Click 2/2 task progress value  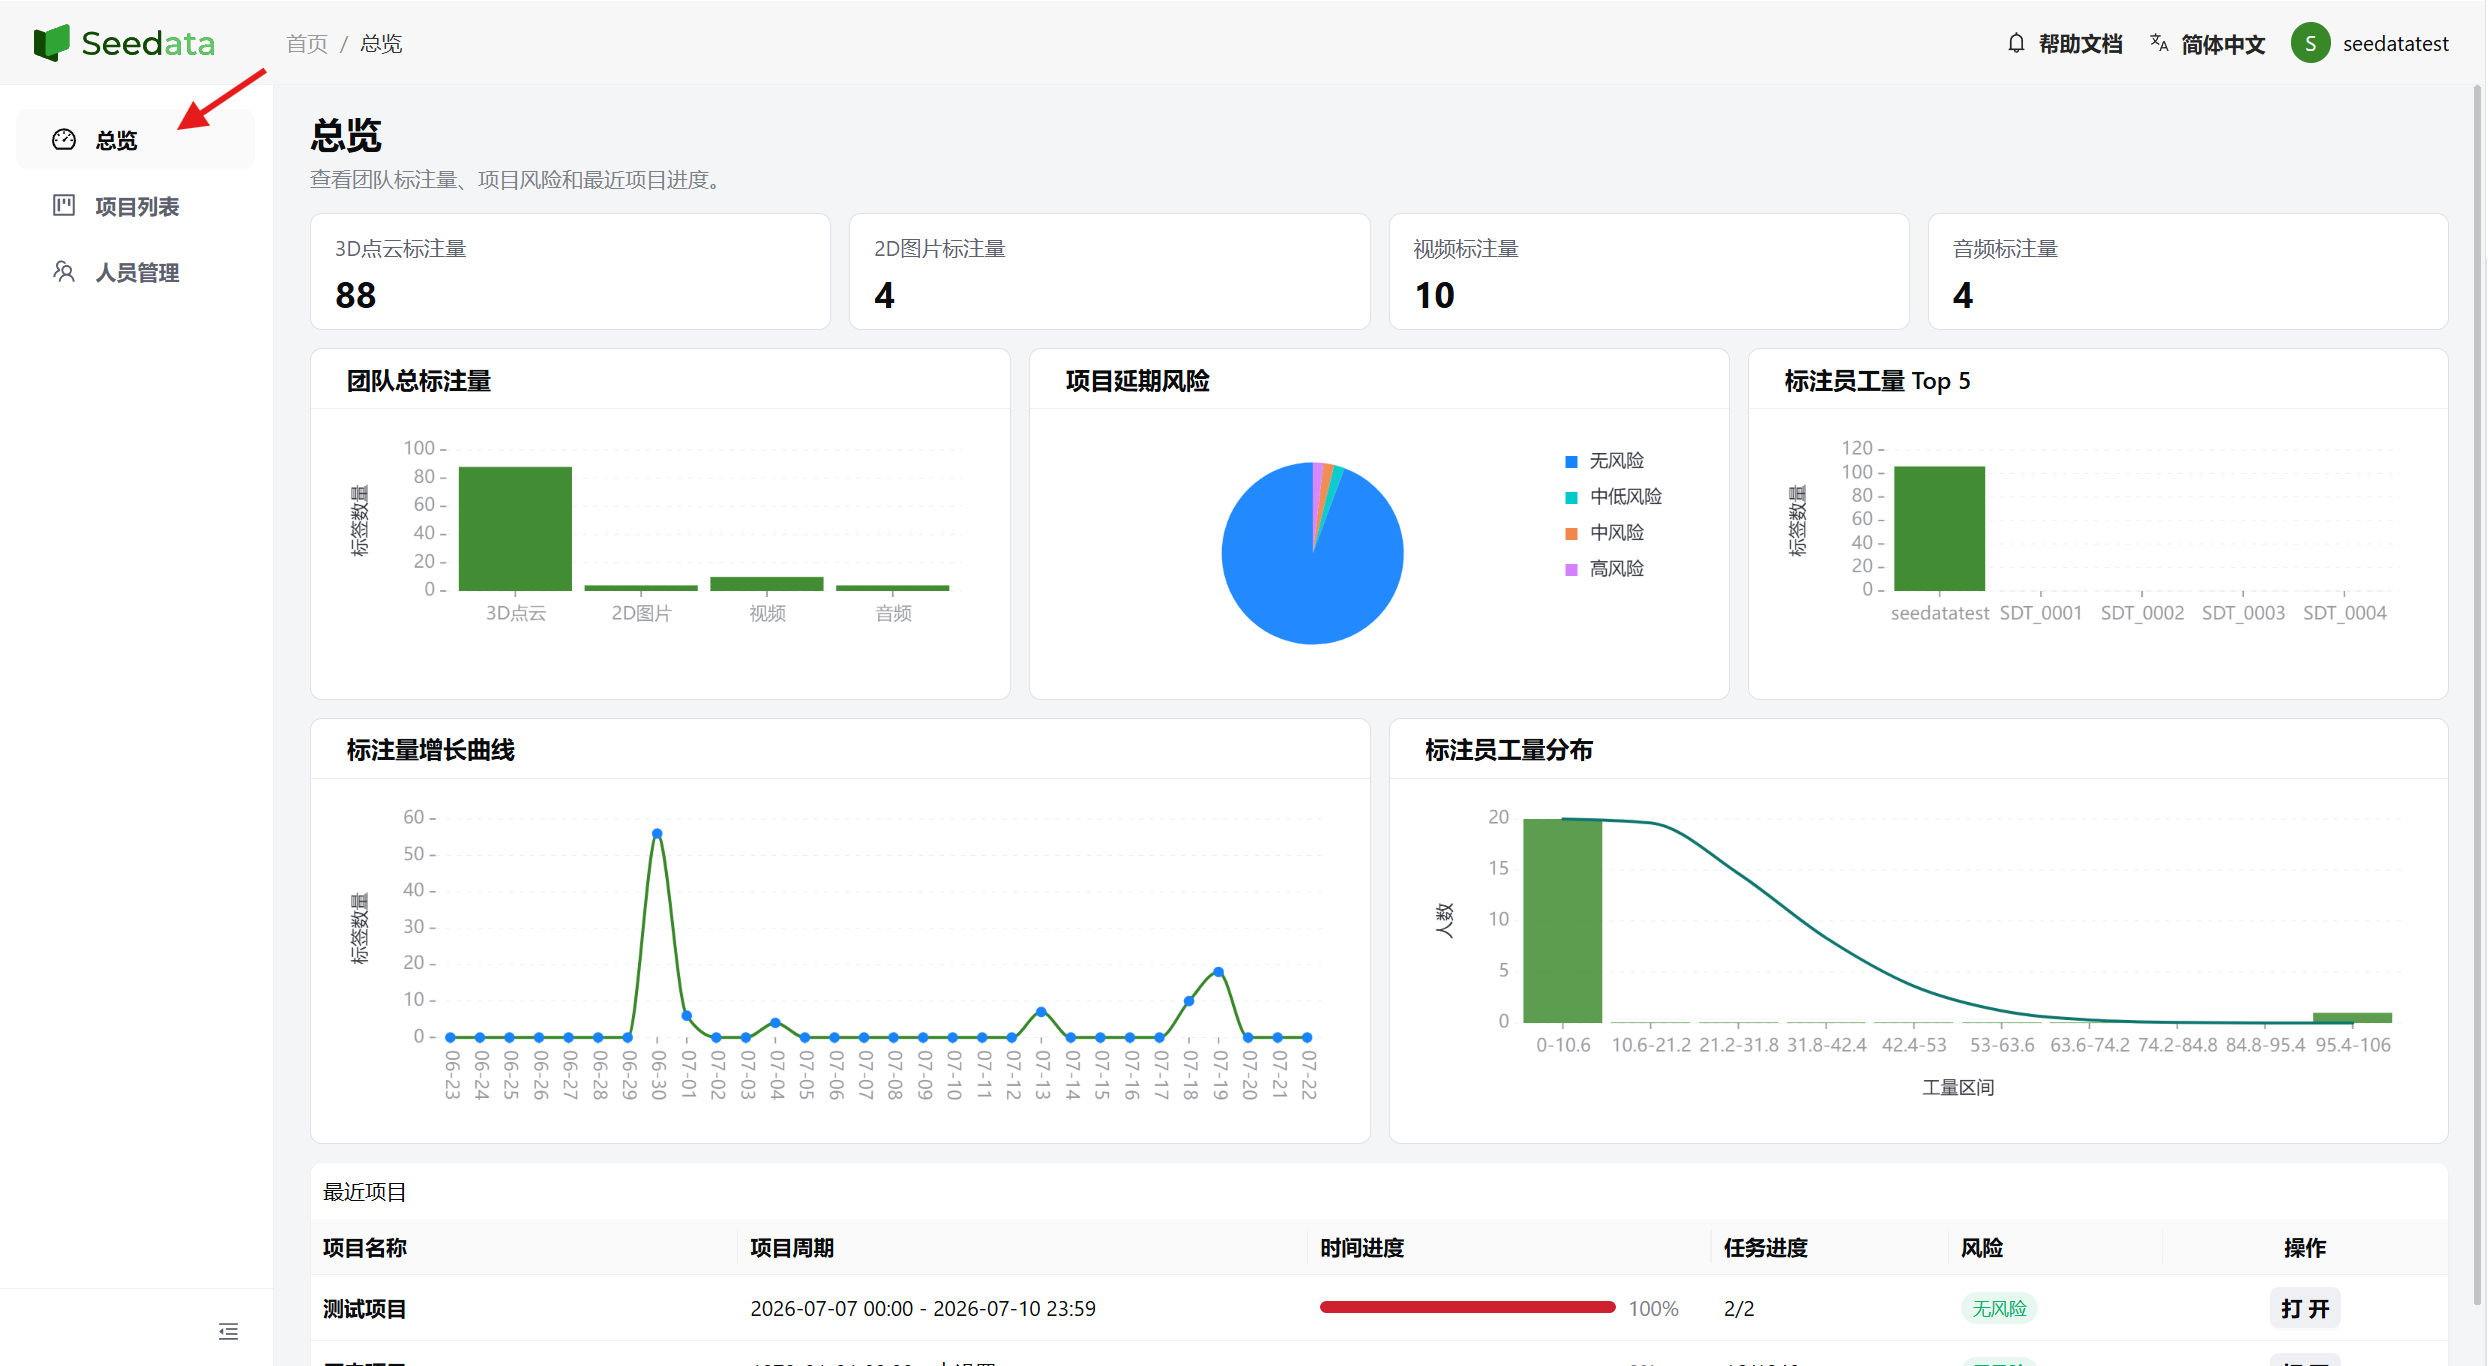click(1739, 1308)
